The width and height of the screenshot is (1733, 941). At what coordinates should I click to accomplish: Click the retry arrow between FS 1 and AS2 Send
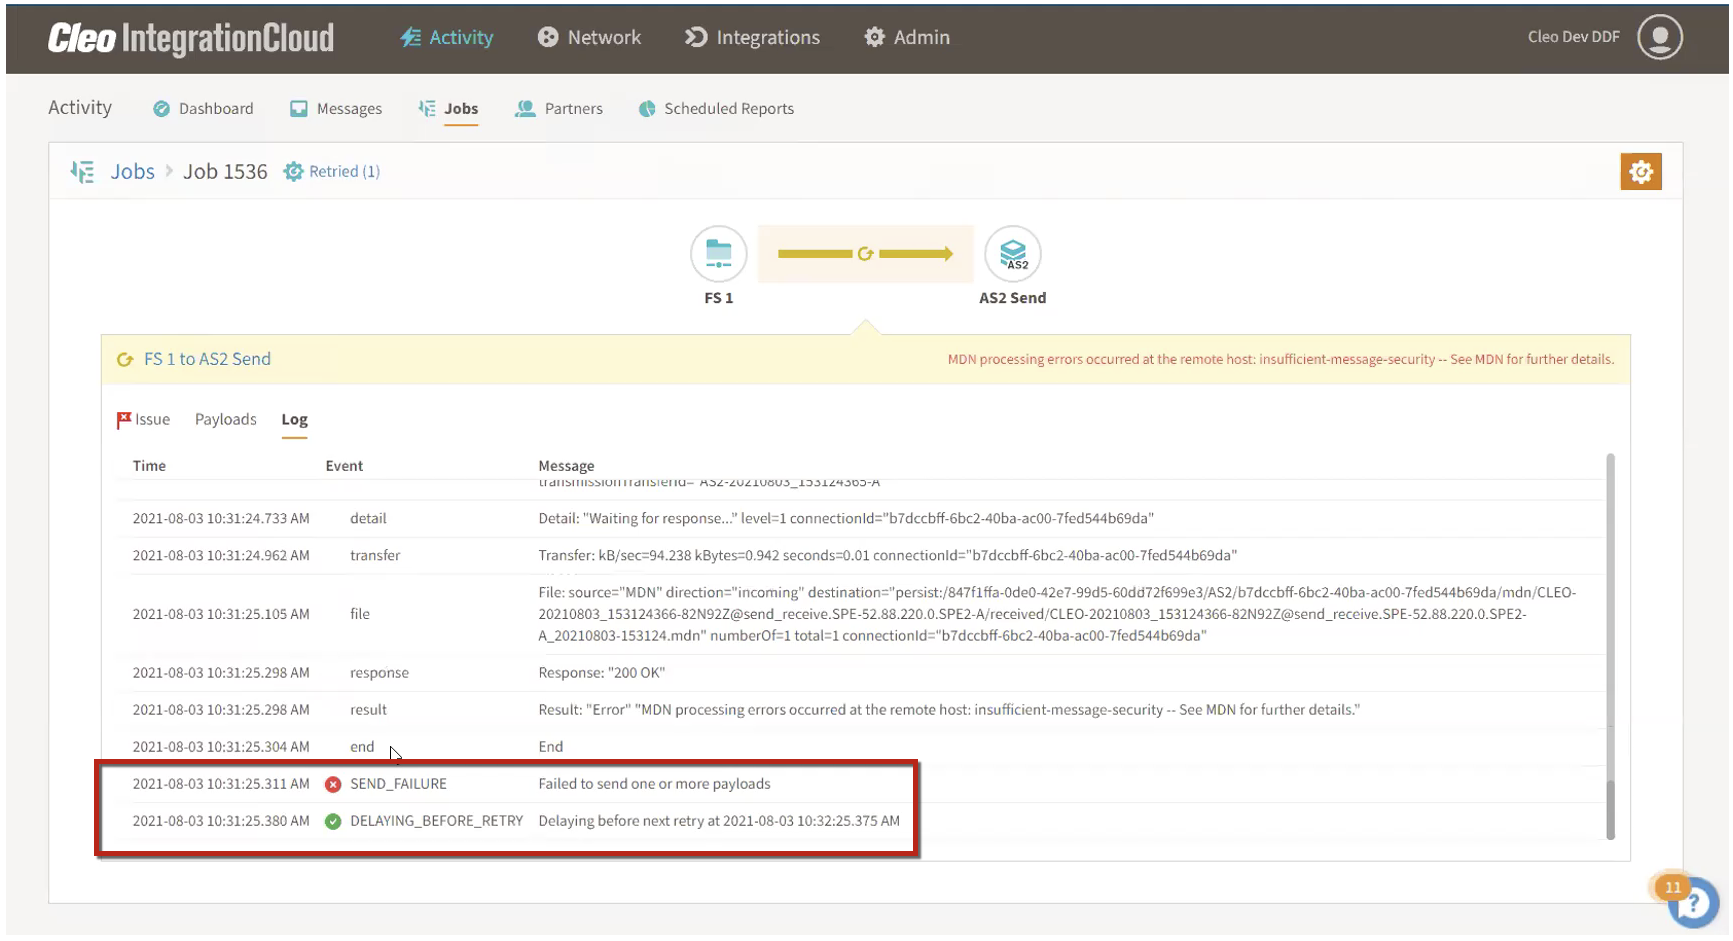pyautogui.click(x=866, y=254)
